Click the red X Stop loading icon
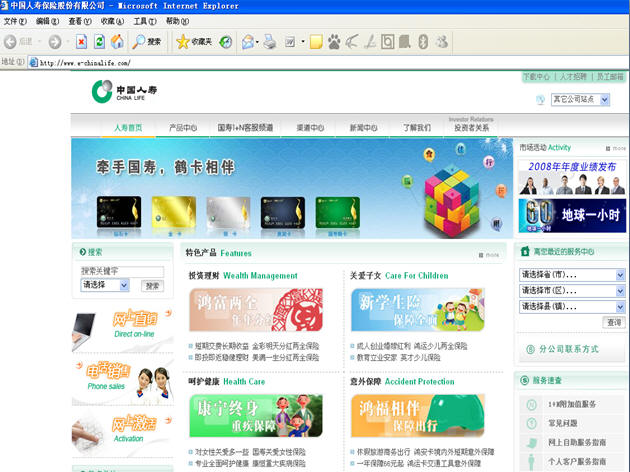Viewport: 630px width, 472px height. click(82, 41)
